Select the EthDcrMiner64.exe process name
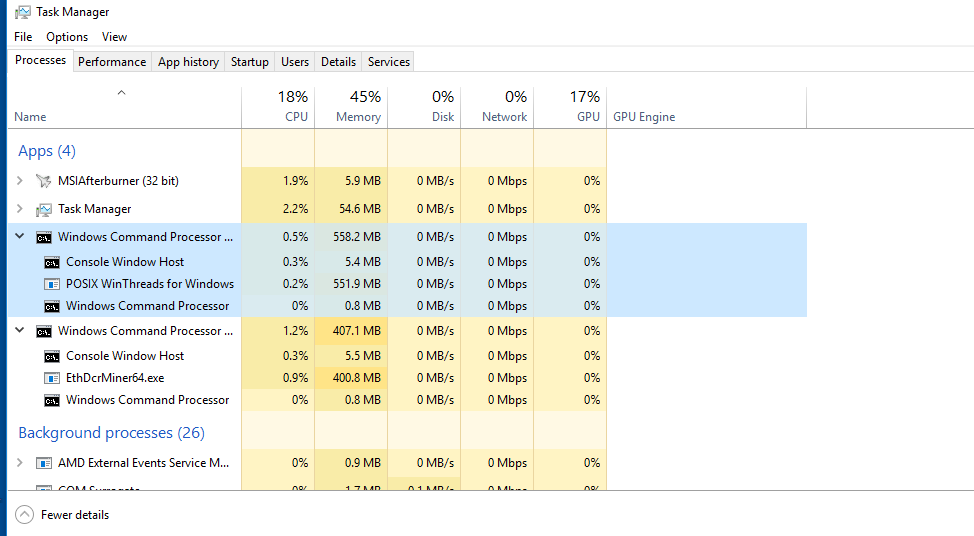 (x=116, y=378)
